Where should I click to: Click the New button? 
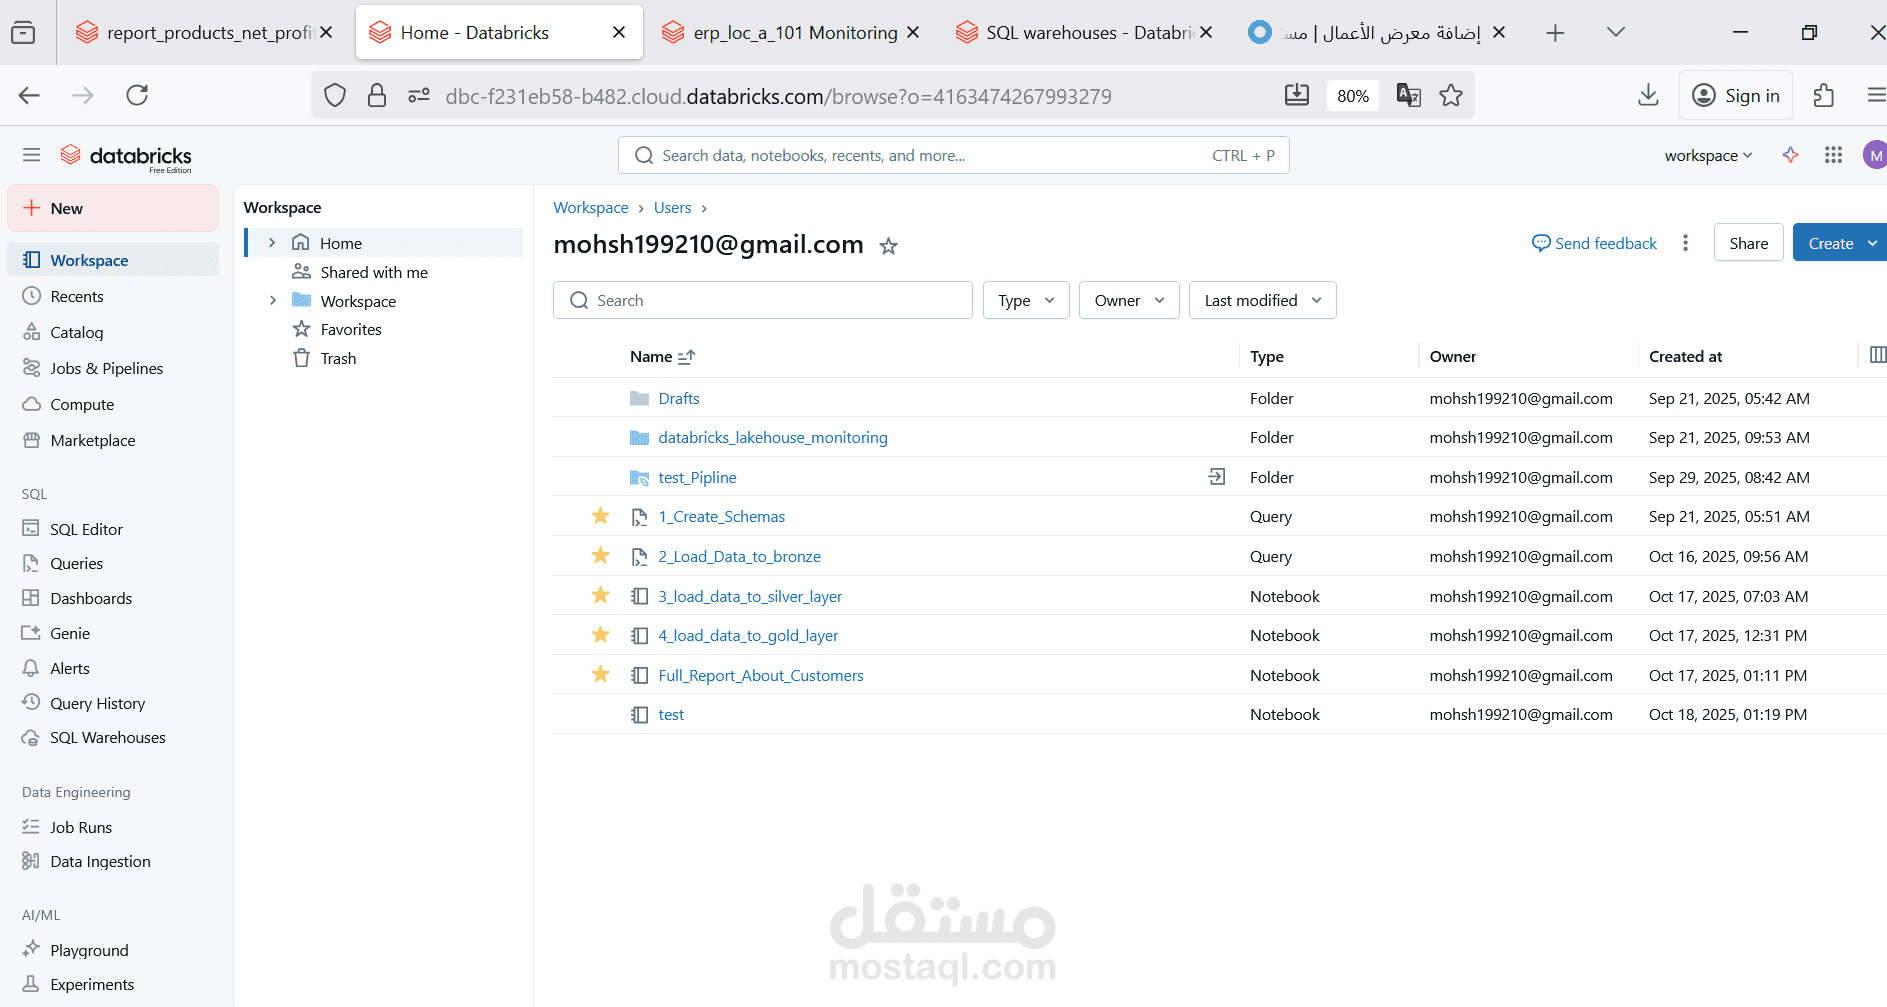tap(113, 208)
